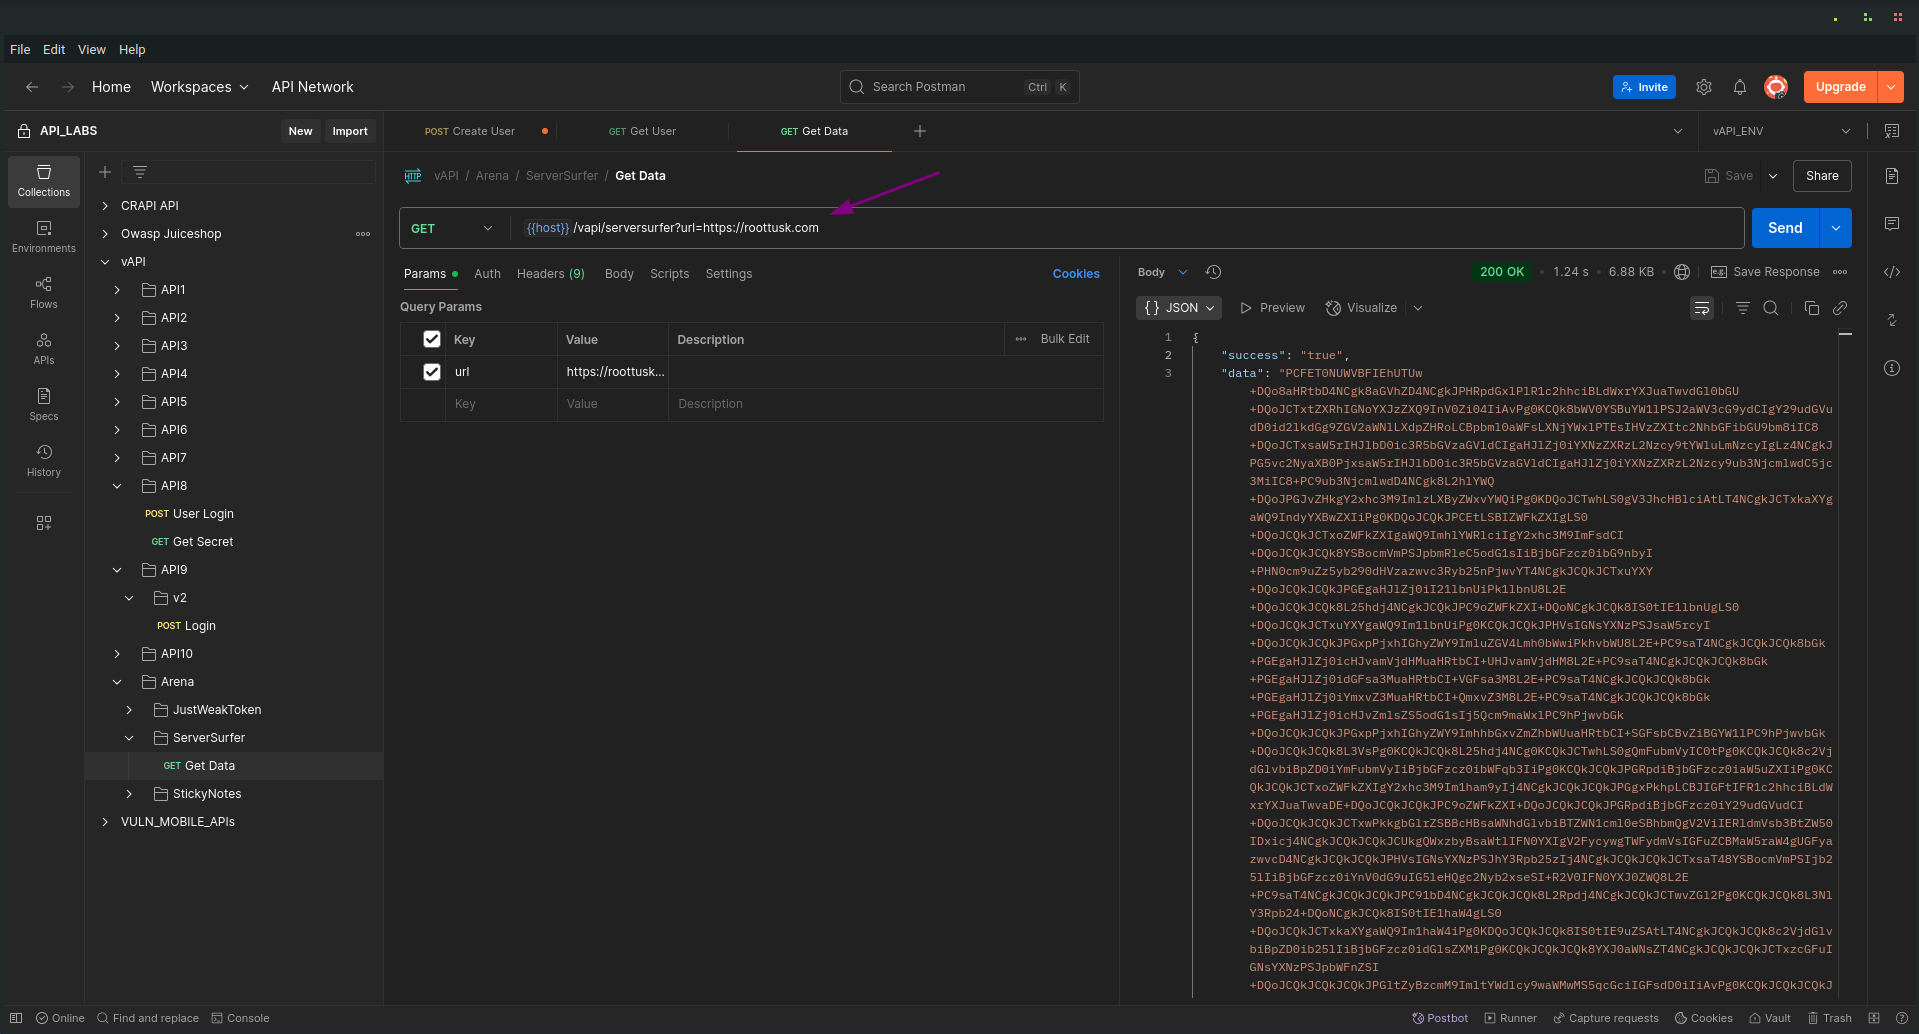Click the Invite button
Image resolution: width=1919 pixels, height=1034 pixels.
click(x=1644, y=87)
